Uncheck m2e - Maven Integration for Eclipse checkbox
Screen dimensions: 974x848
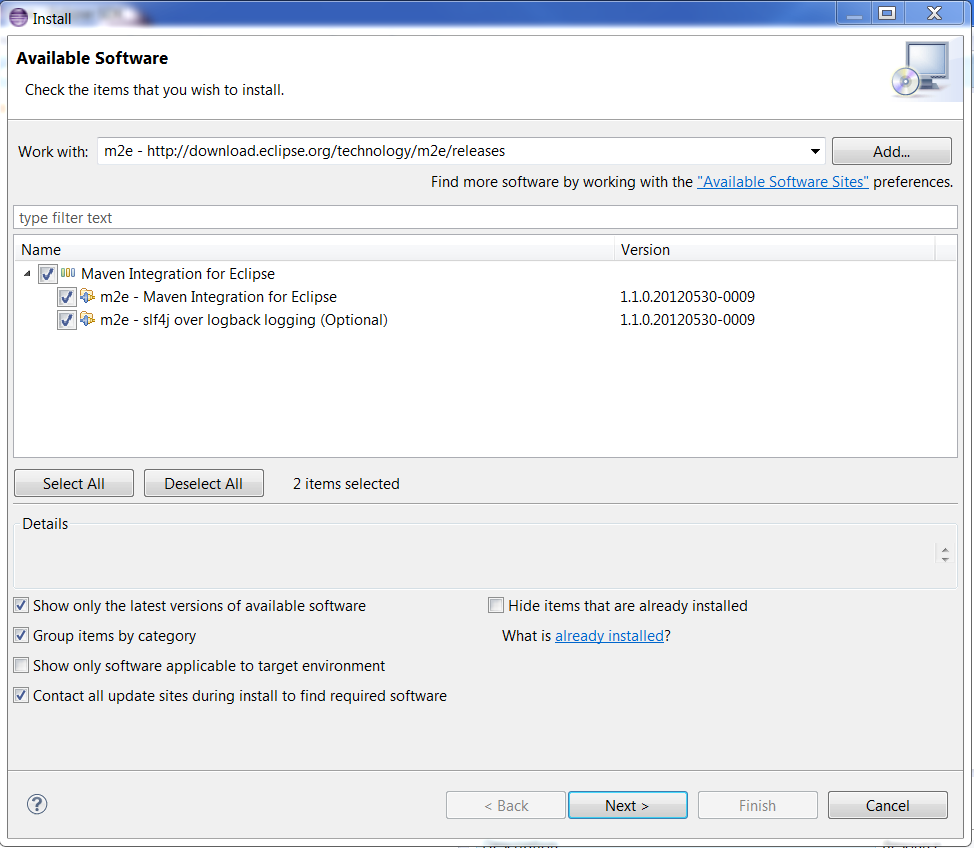(x=66, y=297)
